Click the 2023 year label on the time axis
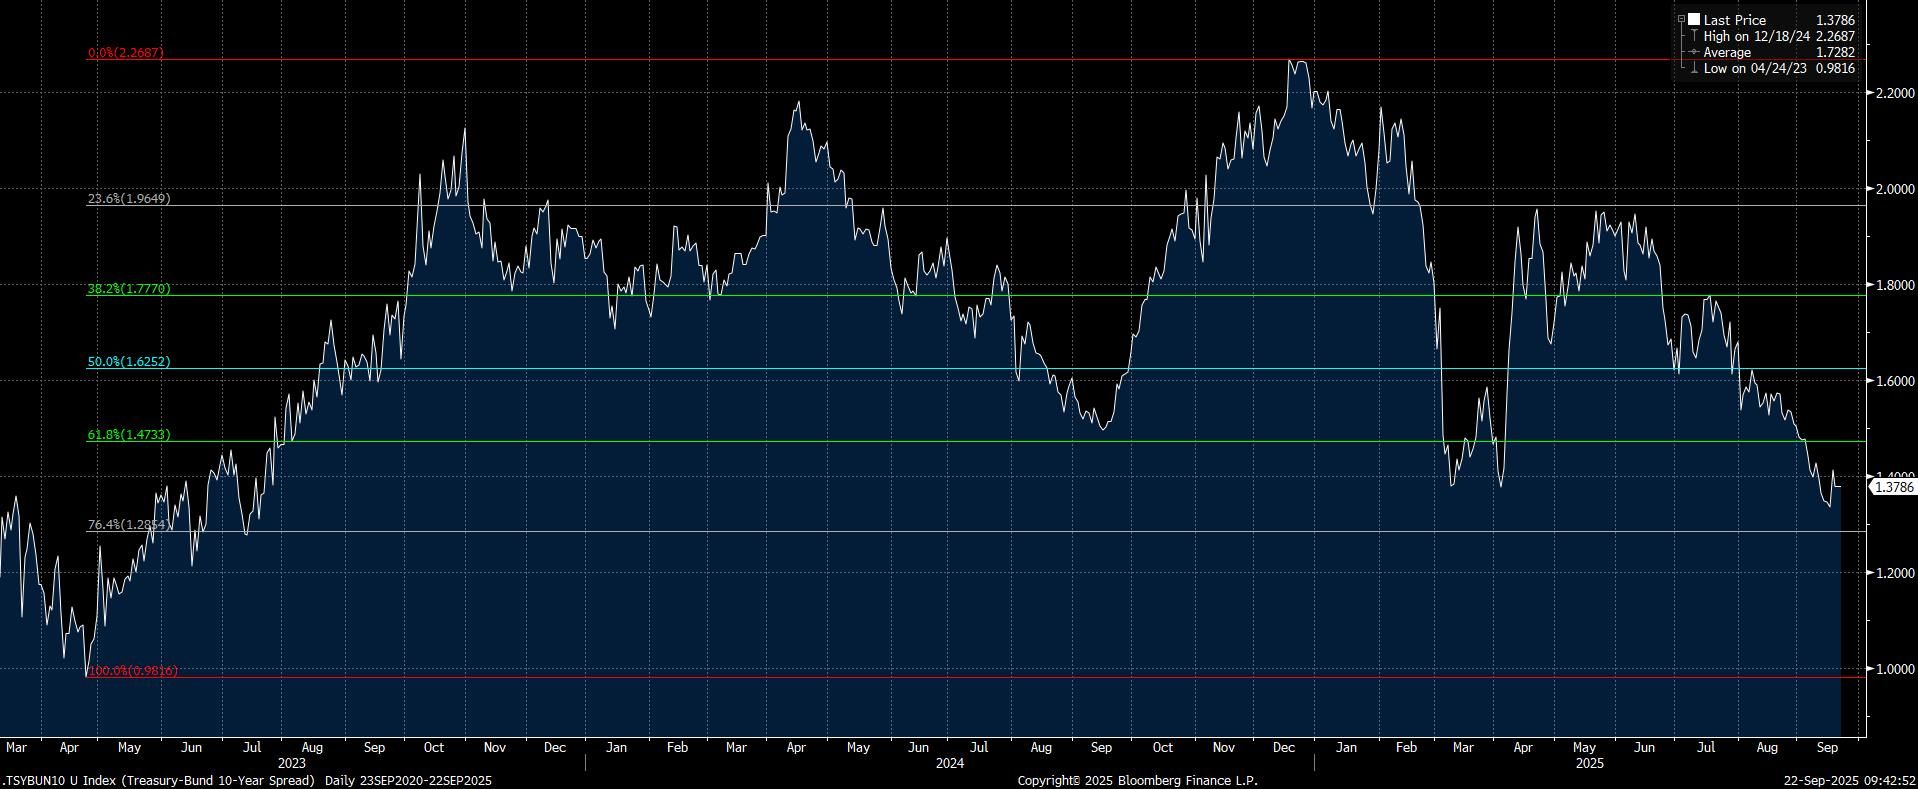The height and width of the screenshot is (789, 1918). point(292,763)
